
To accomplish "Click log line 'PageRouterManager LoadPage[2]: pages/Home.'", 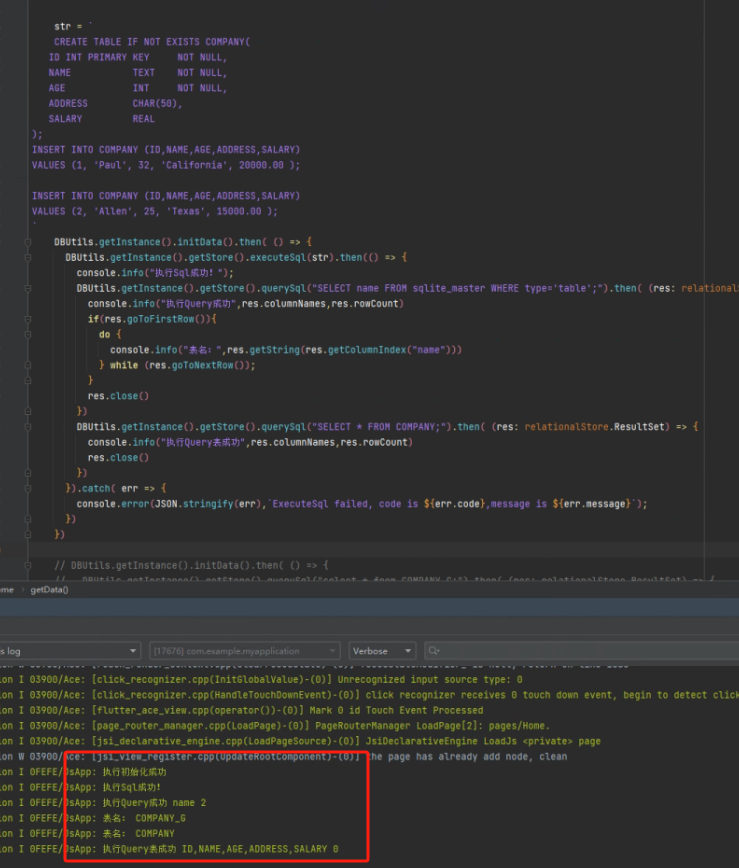I will click(x=275, y=726).
